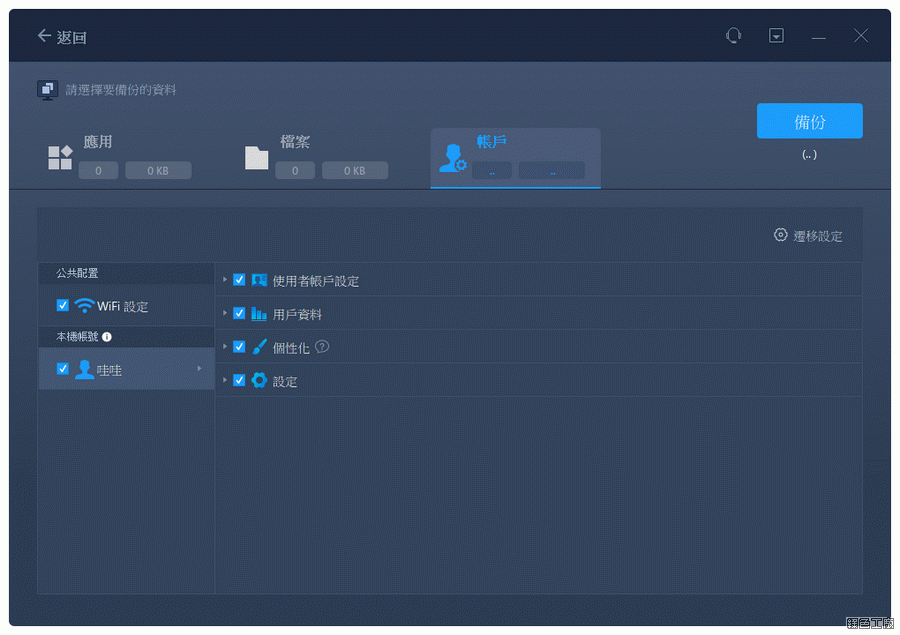Expand the 個性化 tree arrow
Image resolution: width=900 pixels, height=635 pixels.
(x=226, y=346)
